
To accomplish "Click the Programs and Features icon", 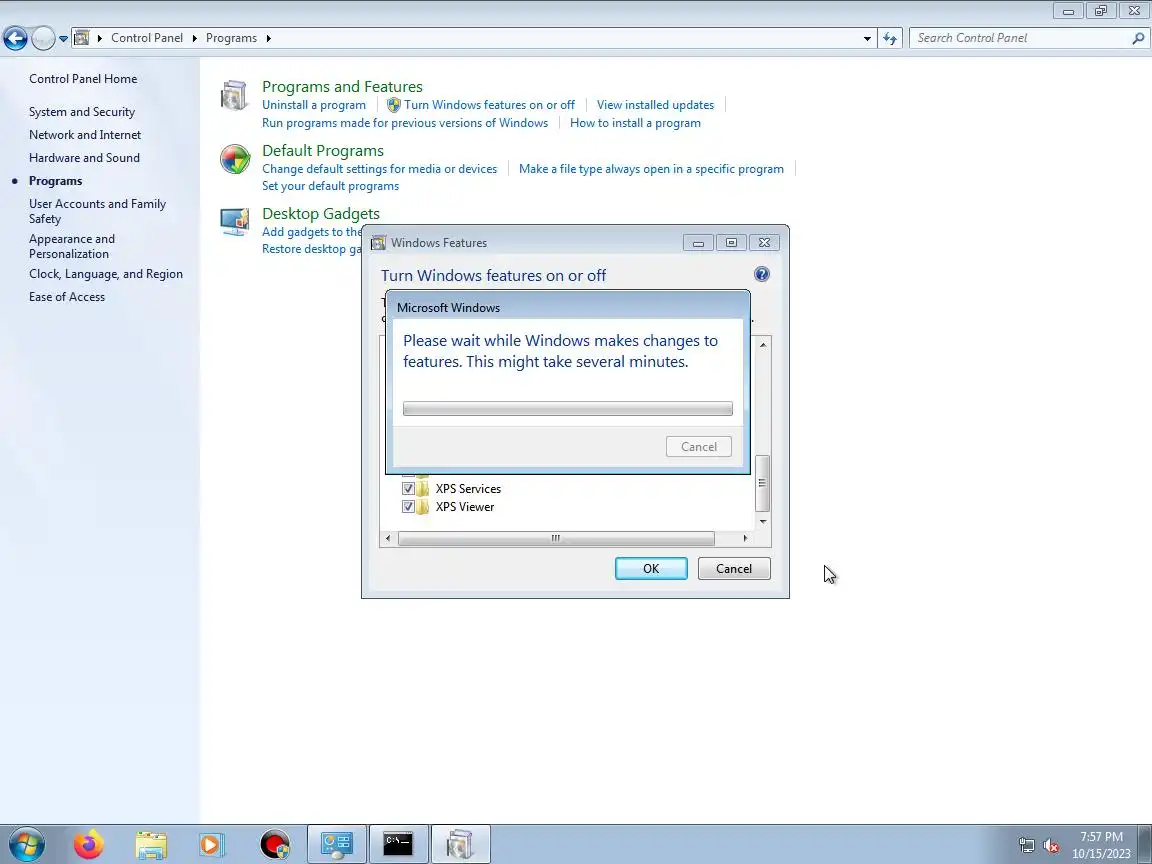I will (x=234, y=96).
